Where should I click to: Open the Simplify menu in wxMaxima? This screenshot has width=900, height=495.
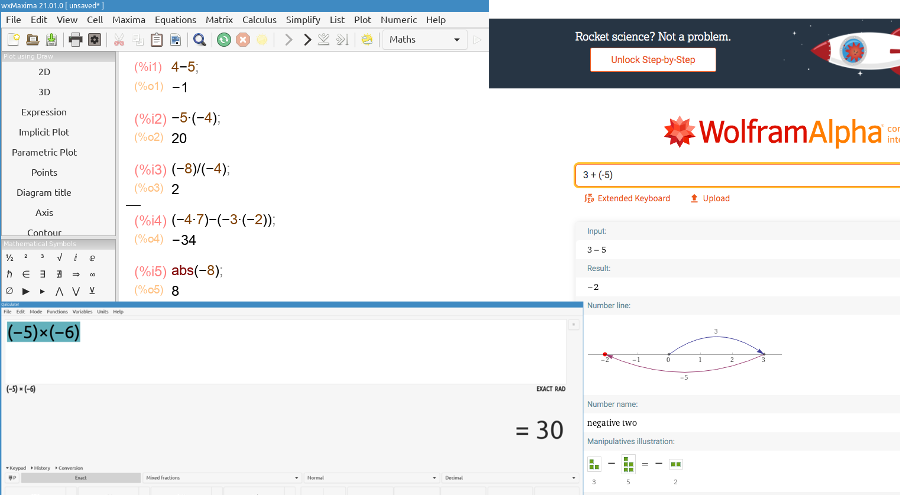click(303, 20)
